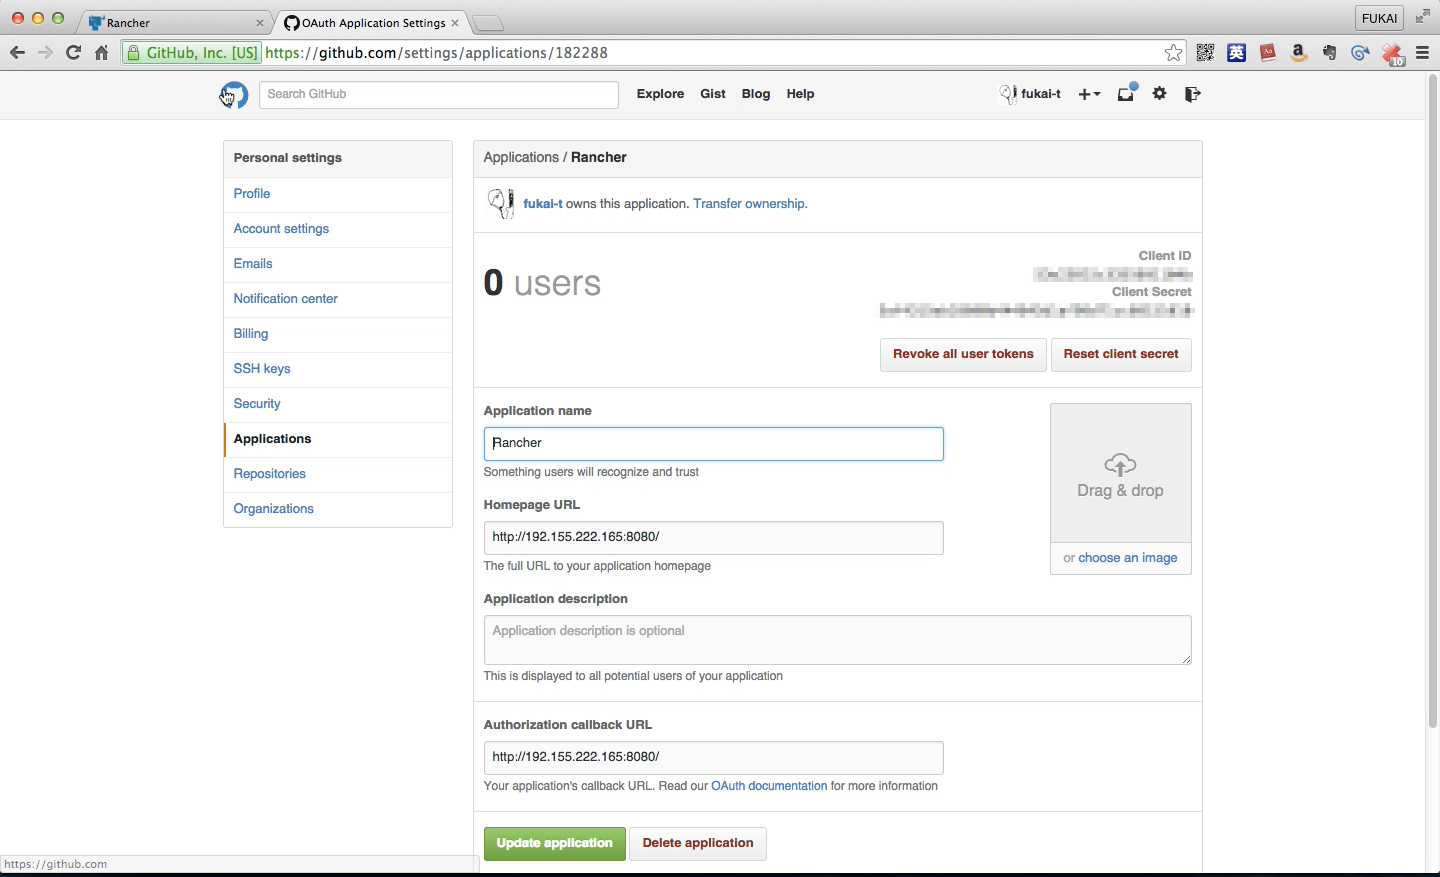Click fukai-t owner link
Image resolution: width=1440 pixels, height=877 pixels.
(x=543, y=204)
